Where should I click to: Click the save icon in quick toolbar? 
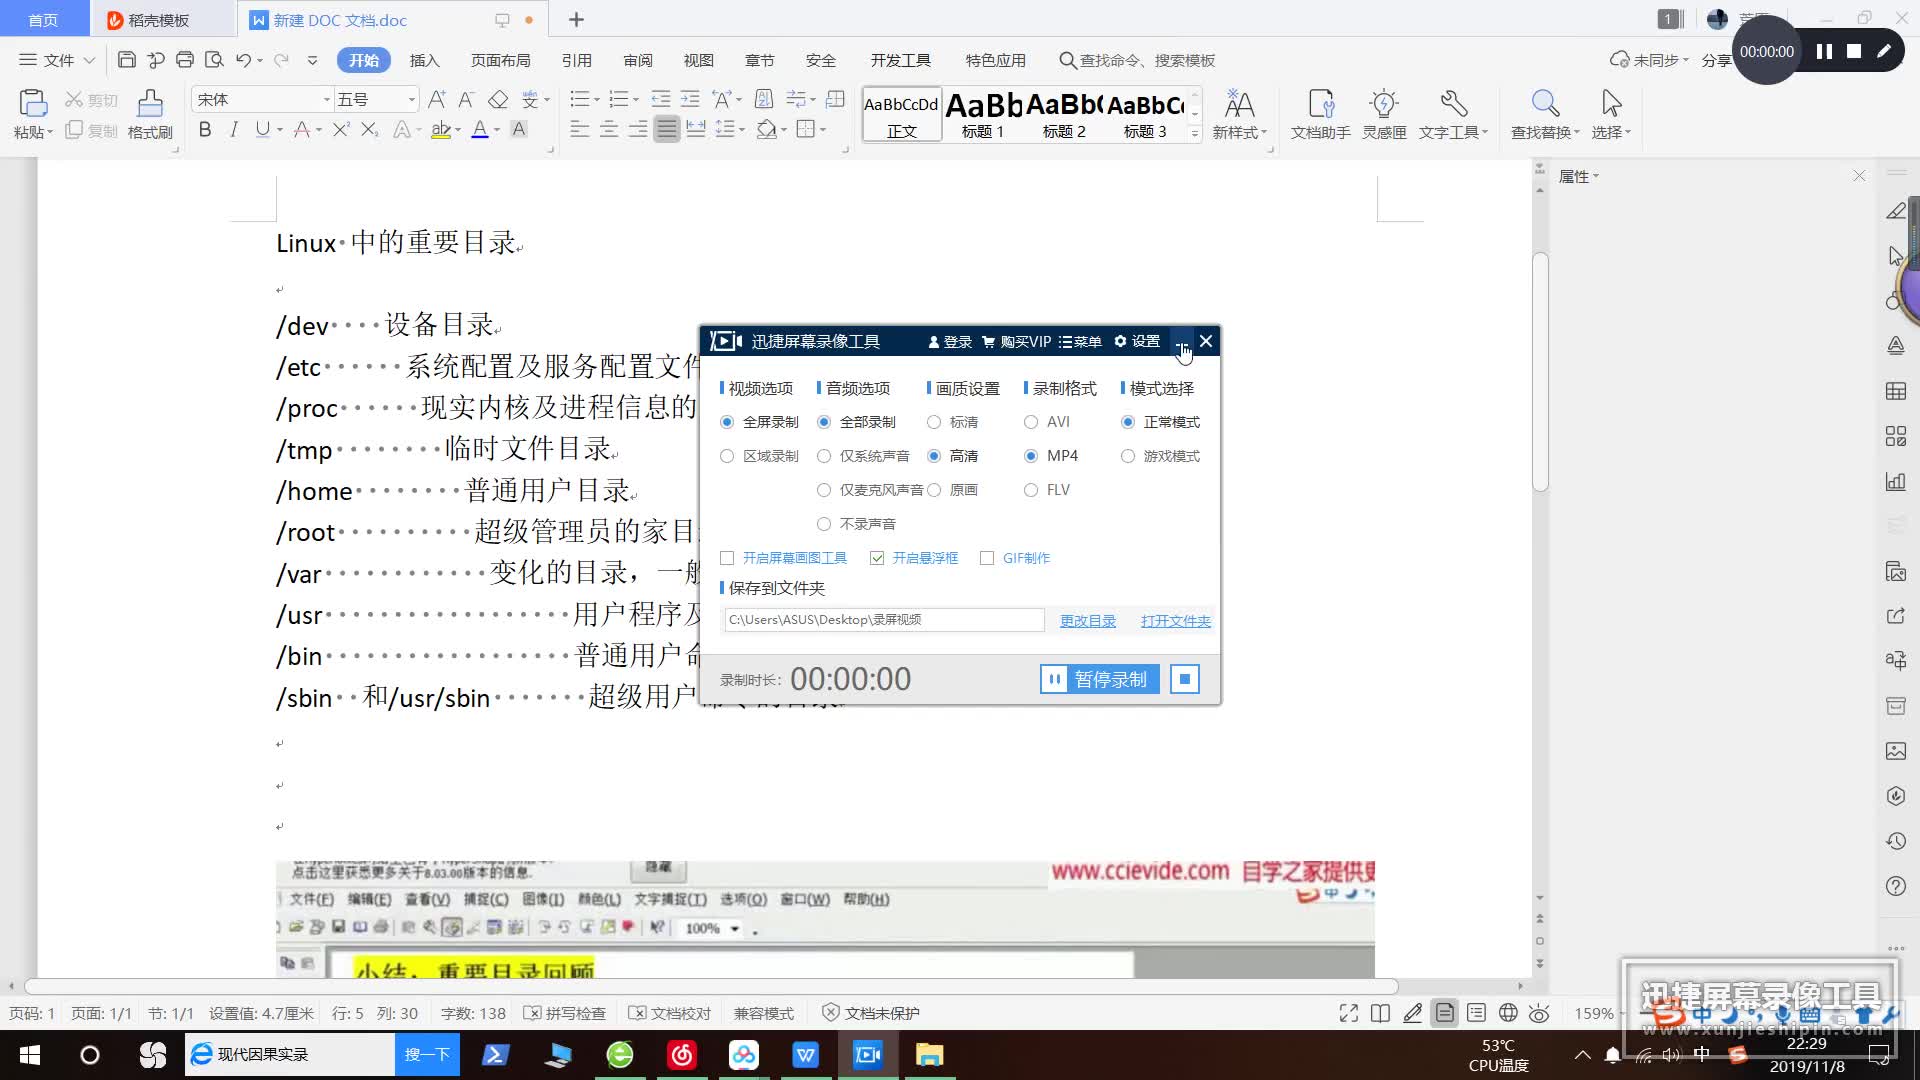pyautogui.click(x=127, y=60)
